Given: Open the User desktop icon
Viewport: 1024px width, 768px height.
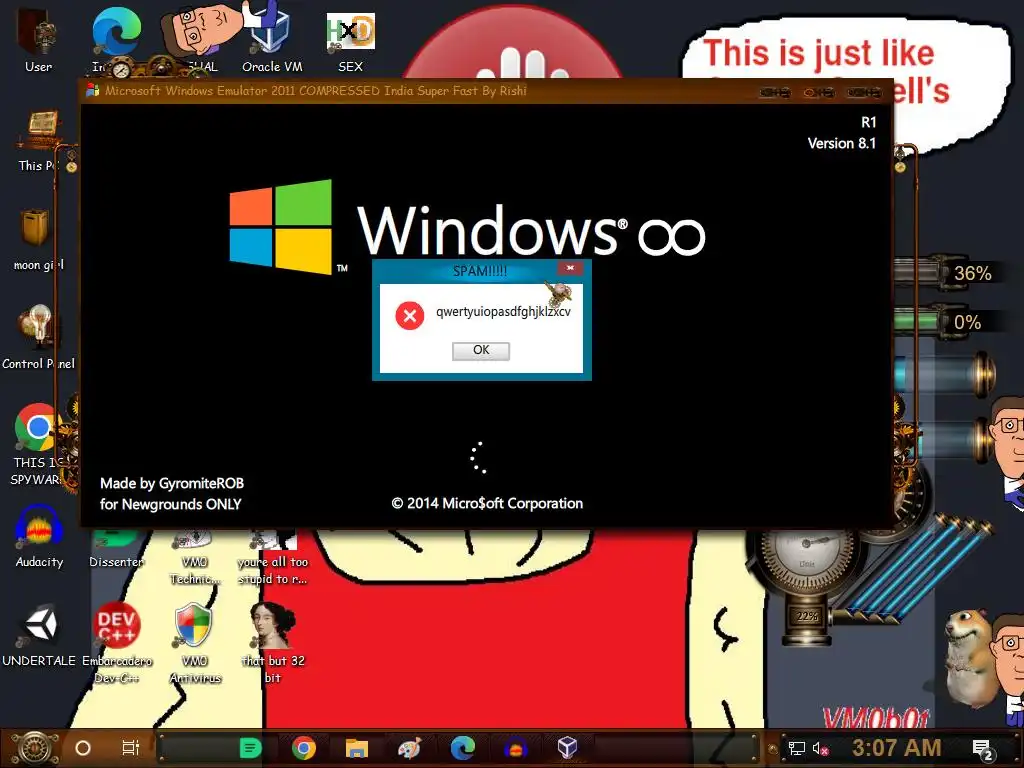Looking at the screenshot, I should pyautogui.click(x=38, y=39).
